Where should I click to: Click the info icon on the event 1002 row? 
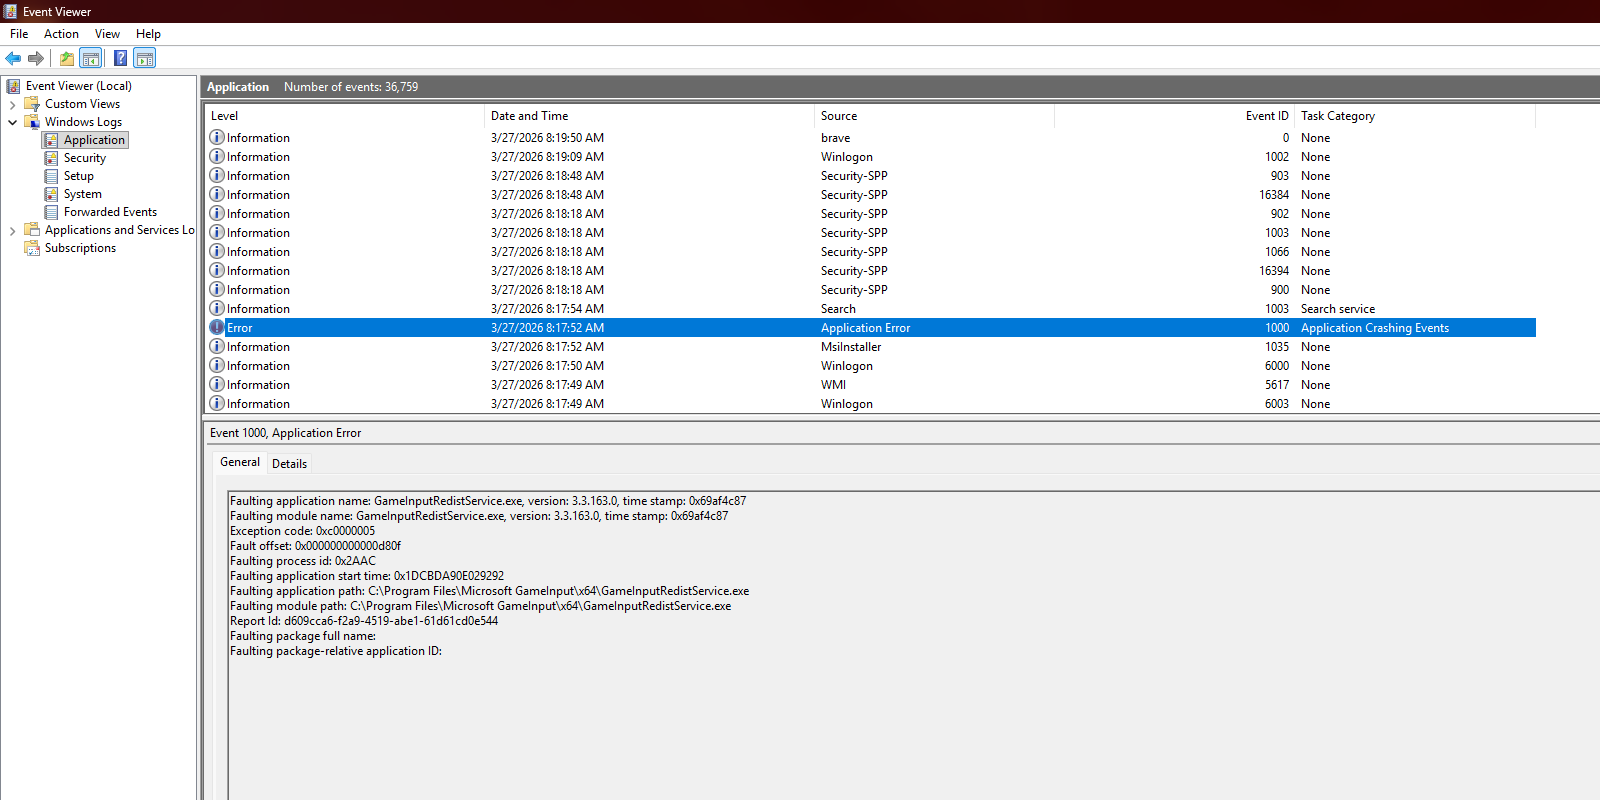[217, 156]
